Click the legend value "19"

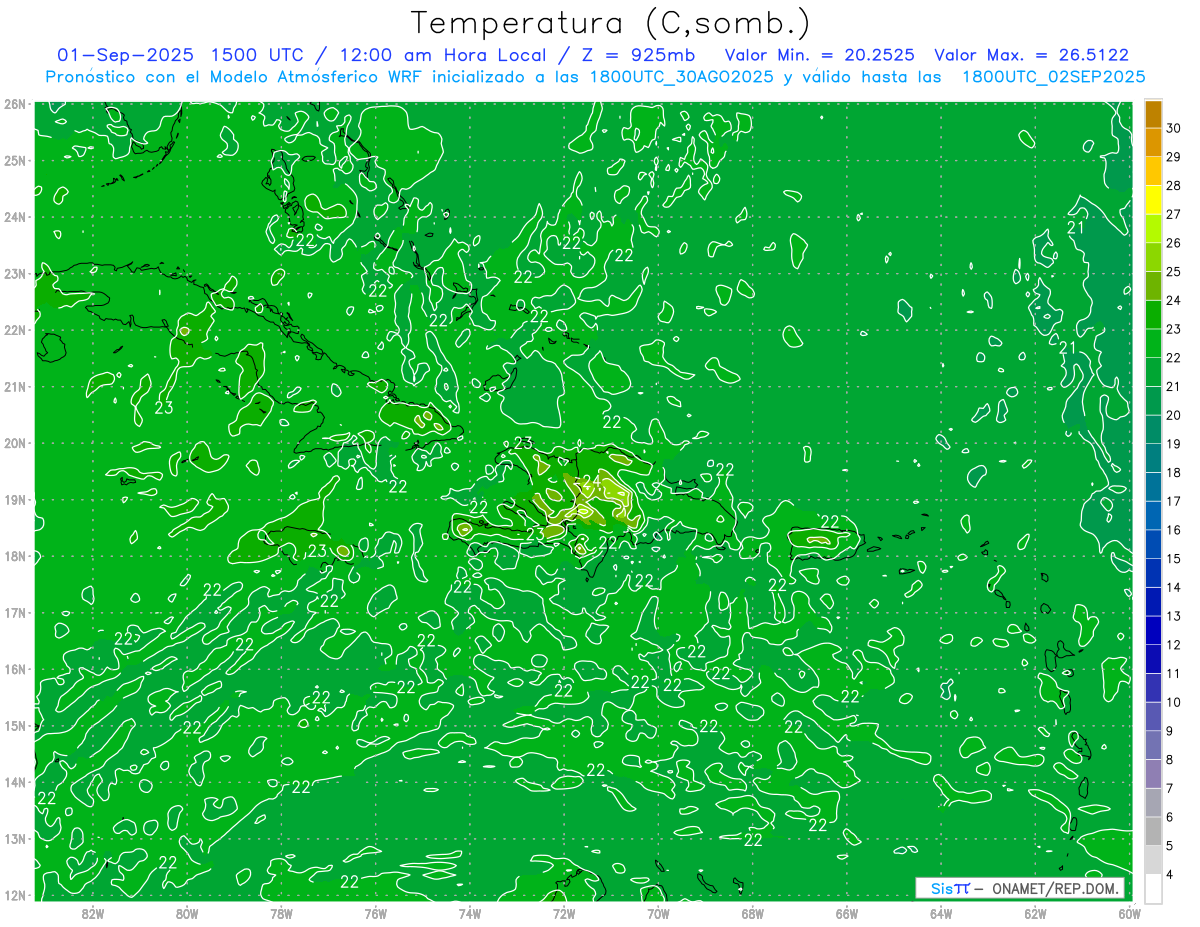point(1173,443)
